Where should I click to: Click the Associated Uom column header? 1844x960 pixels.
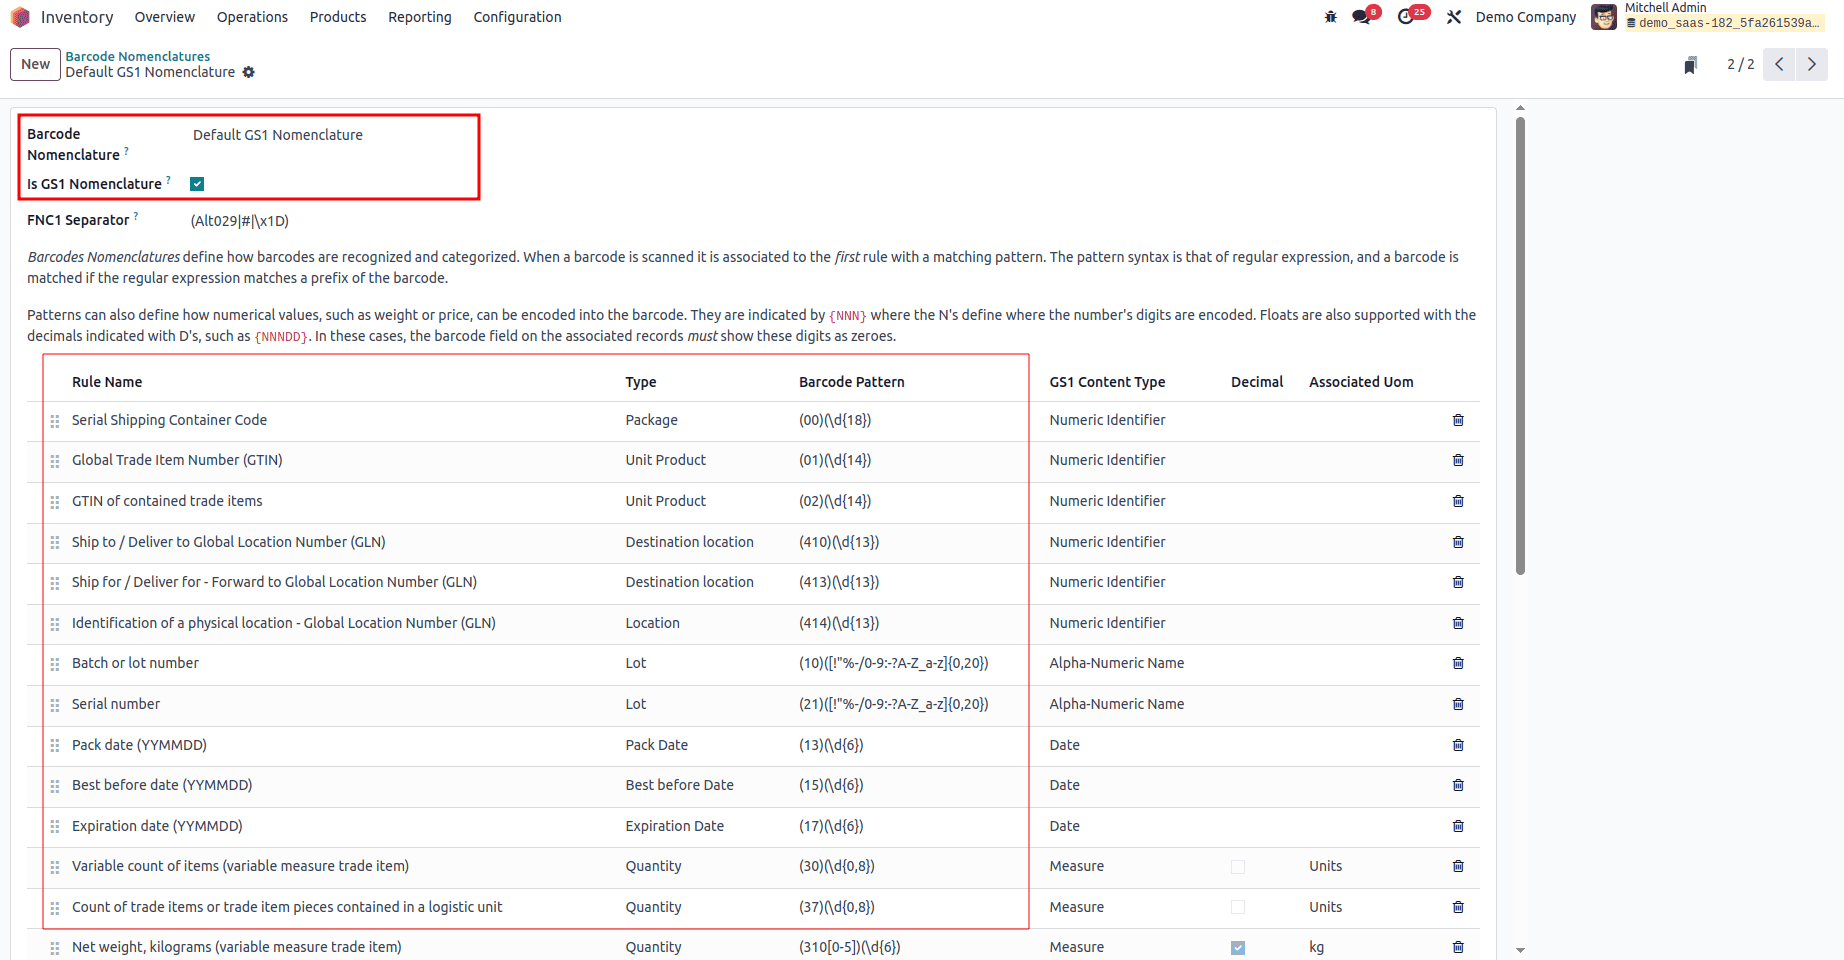[1361, 382]
